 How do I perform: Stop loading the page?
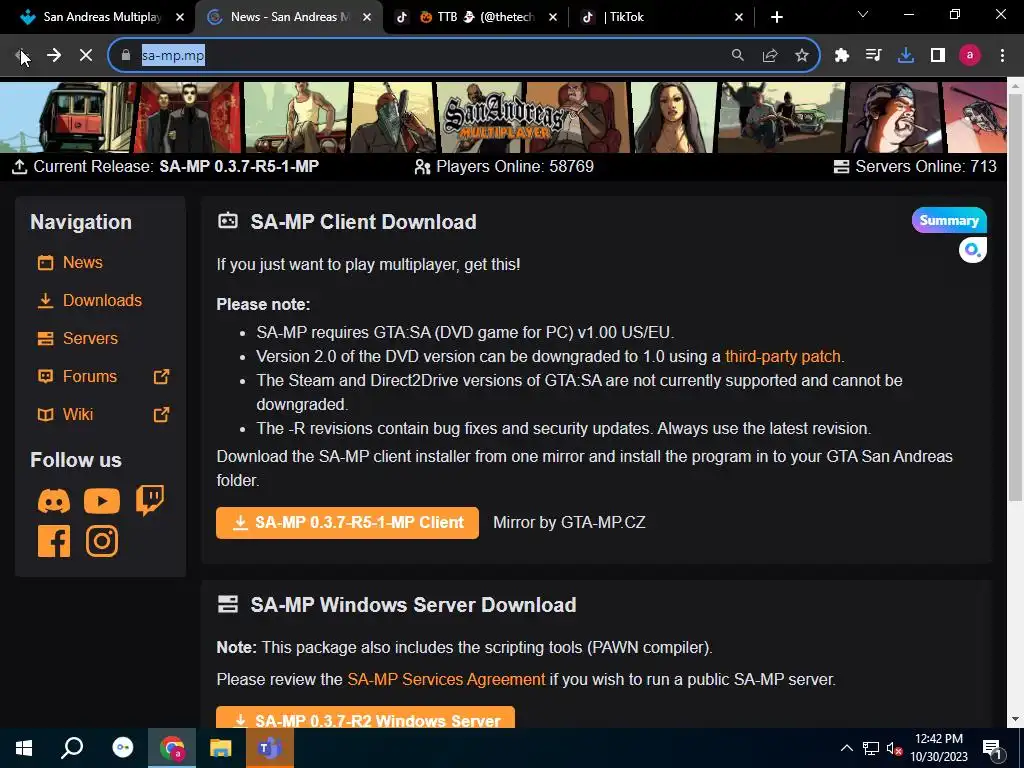point(86,56)
